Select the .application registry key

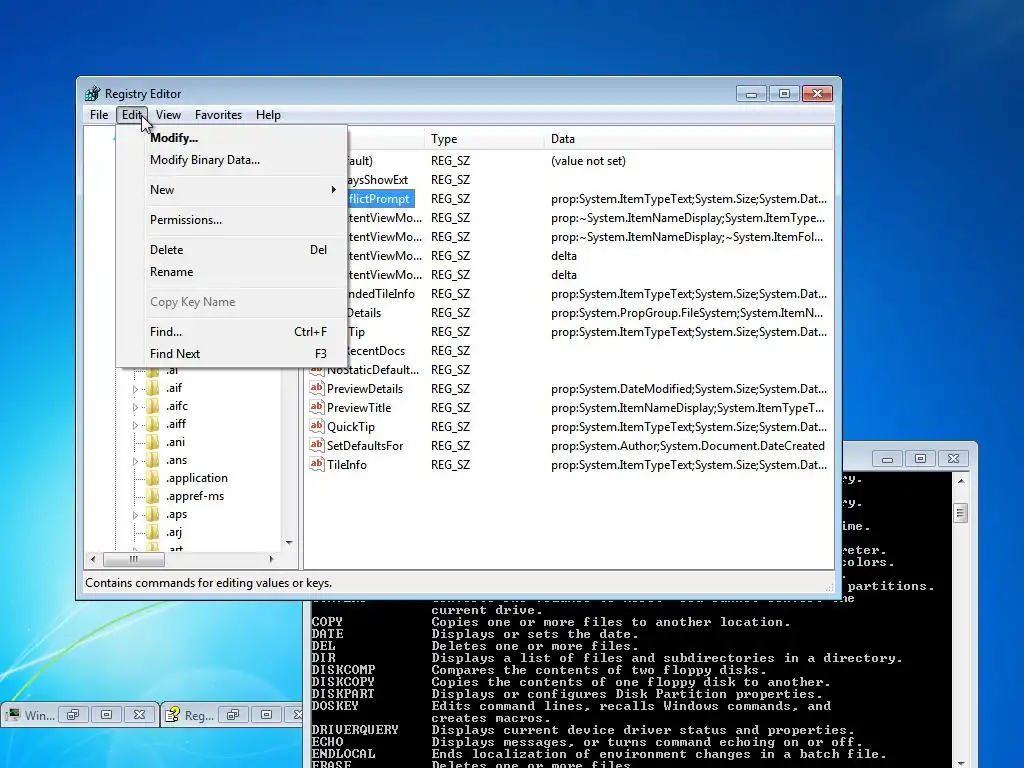pos(197,478)
